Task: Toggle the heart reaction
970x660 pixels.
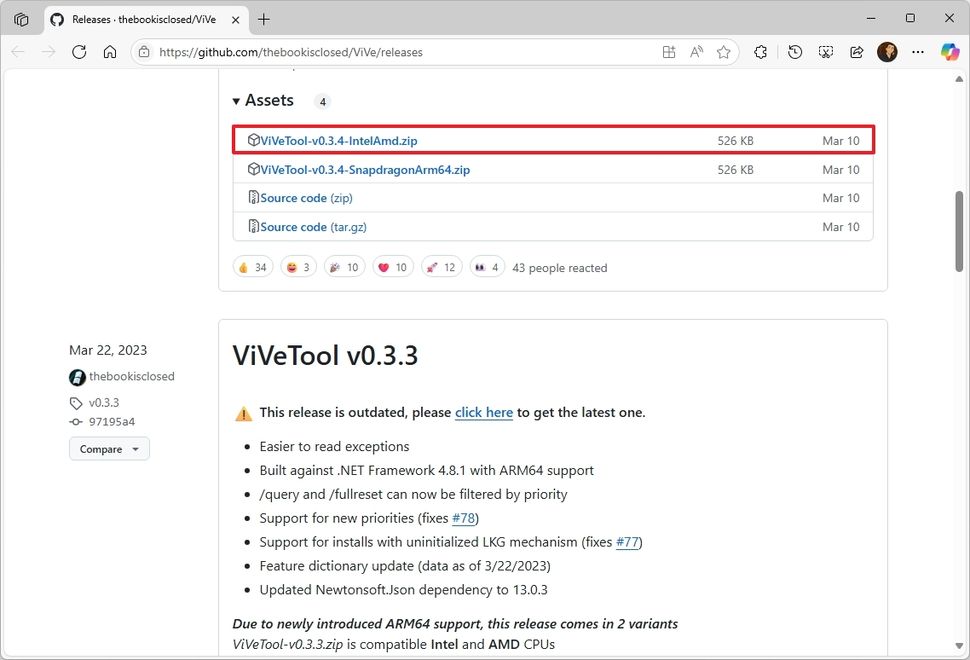Action: 392,267
